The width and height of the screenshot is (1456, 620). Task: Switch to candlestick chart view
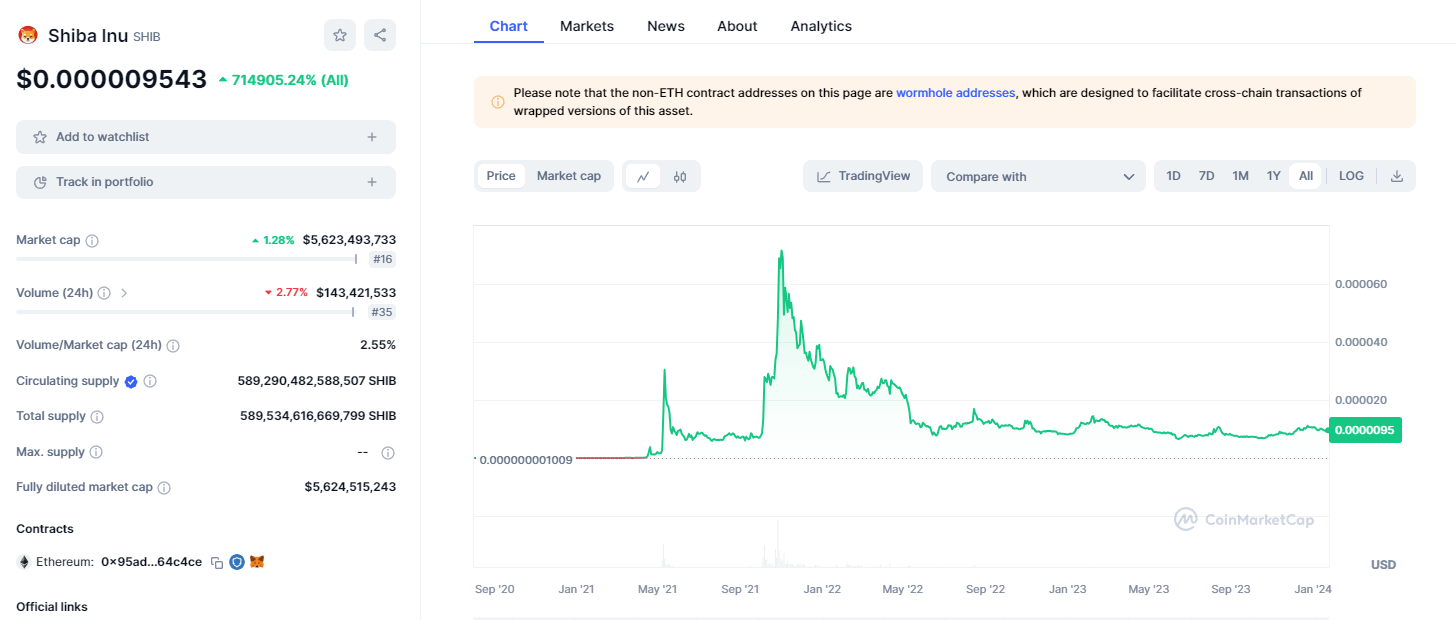(x=680, y=176)
